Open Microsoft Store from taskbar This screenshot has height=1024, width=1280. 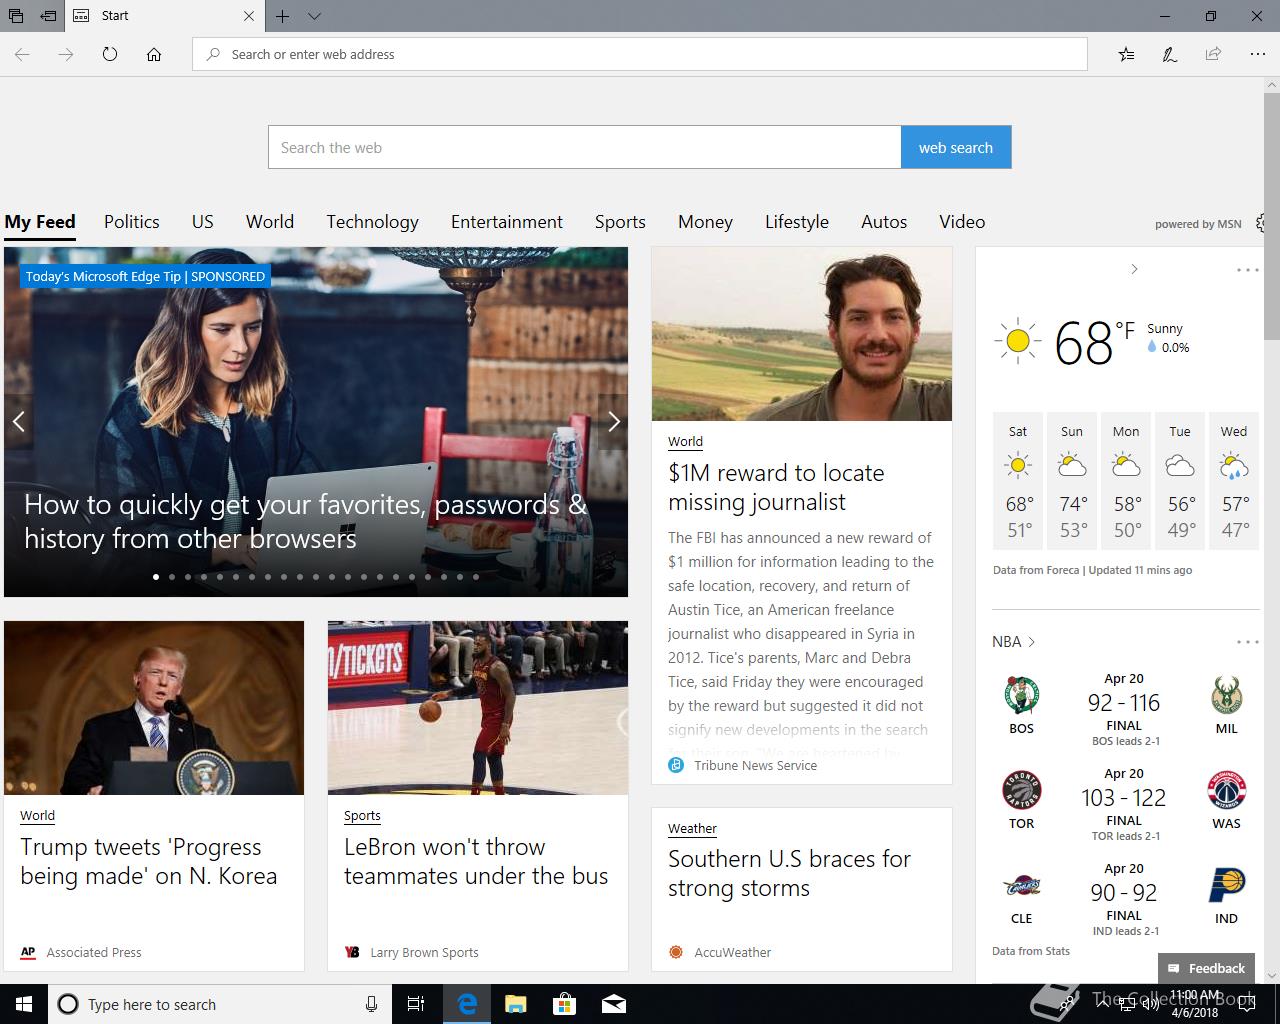565,1004
